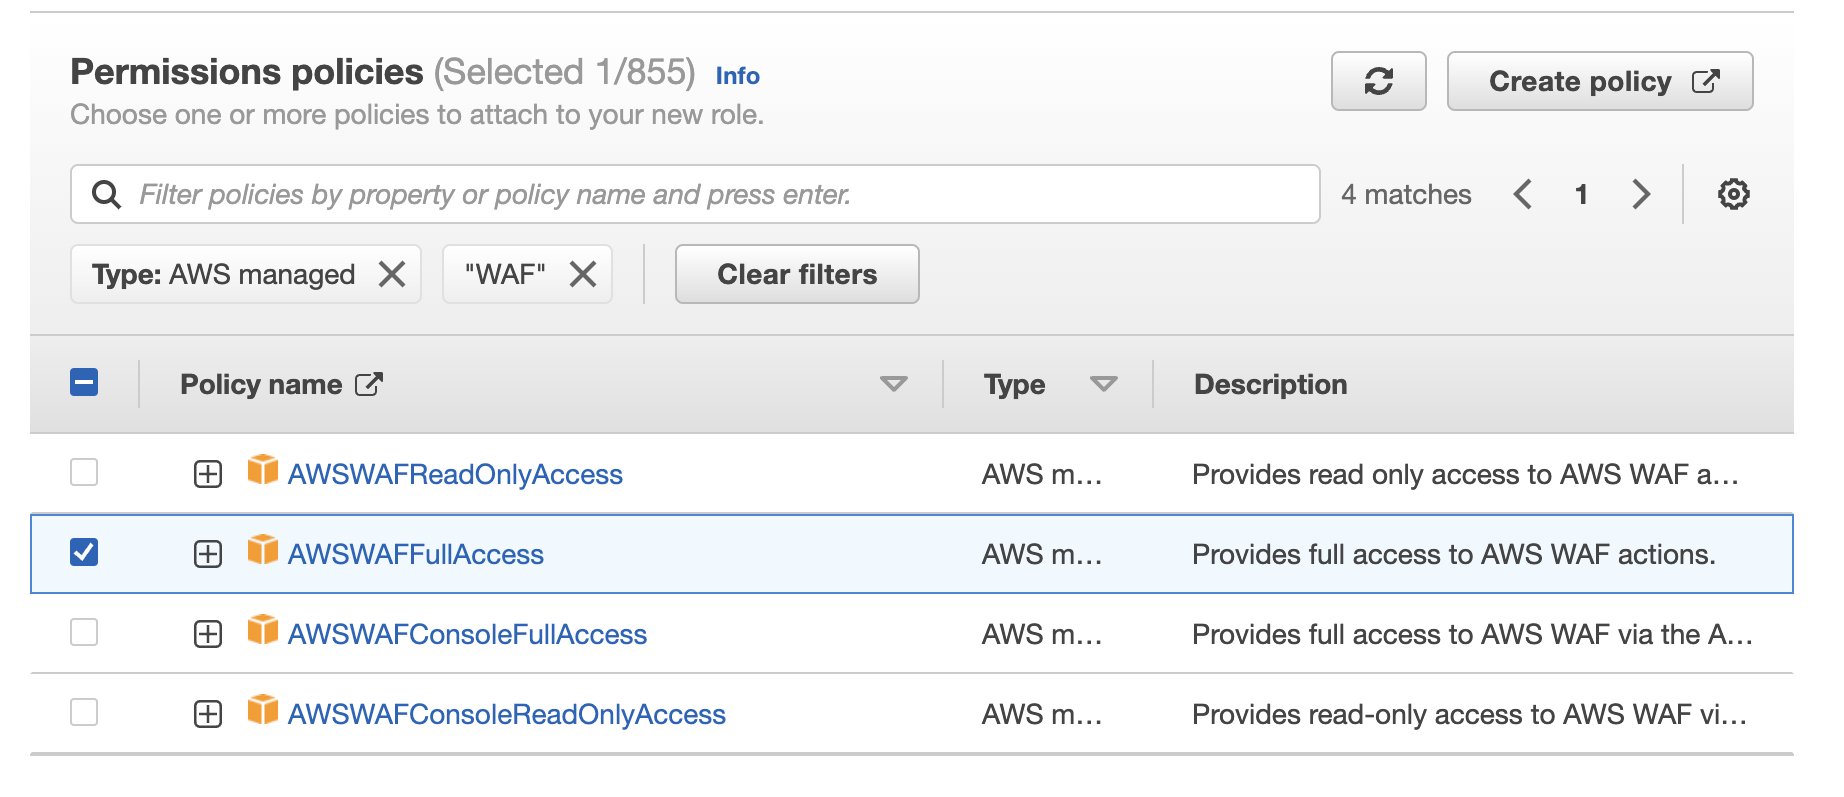
Task: Click the Clear filters button
Action: coord(797,274)
